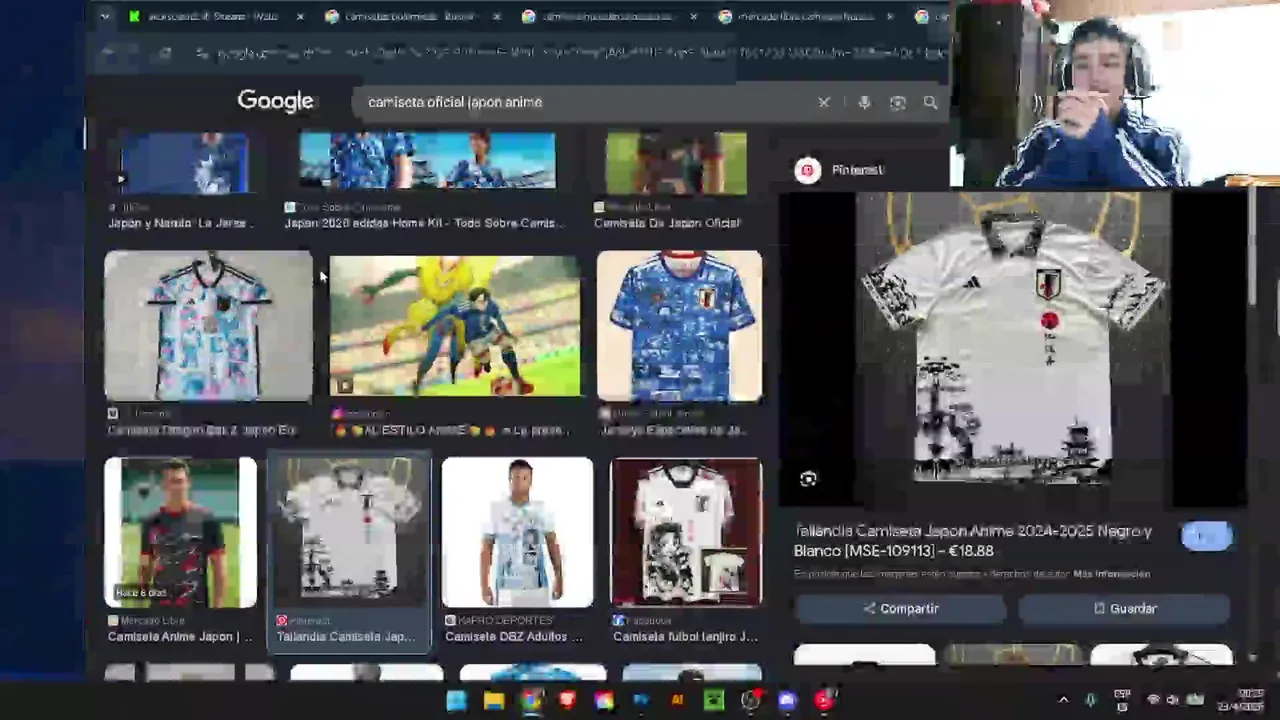Open the Windows Start menu
The image size is (1280, 720).
click(x=456, y=701)
